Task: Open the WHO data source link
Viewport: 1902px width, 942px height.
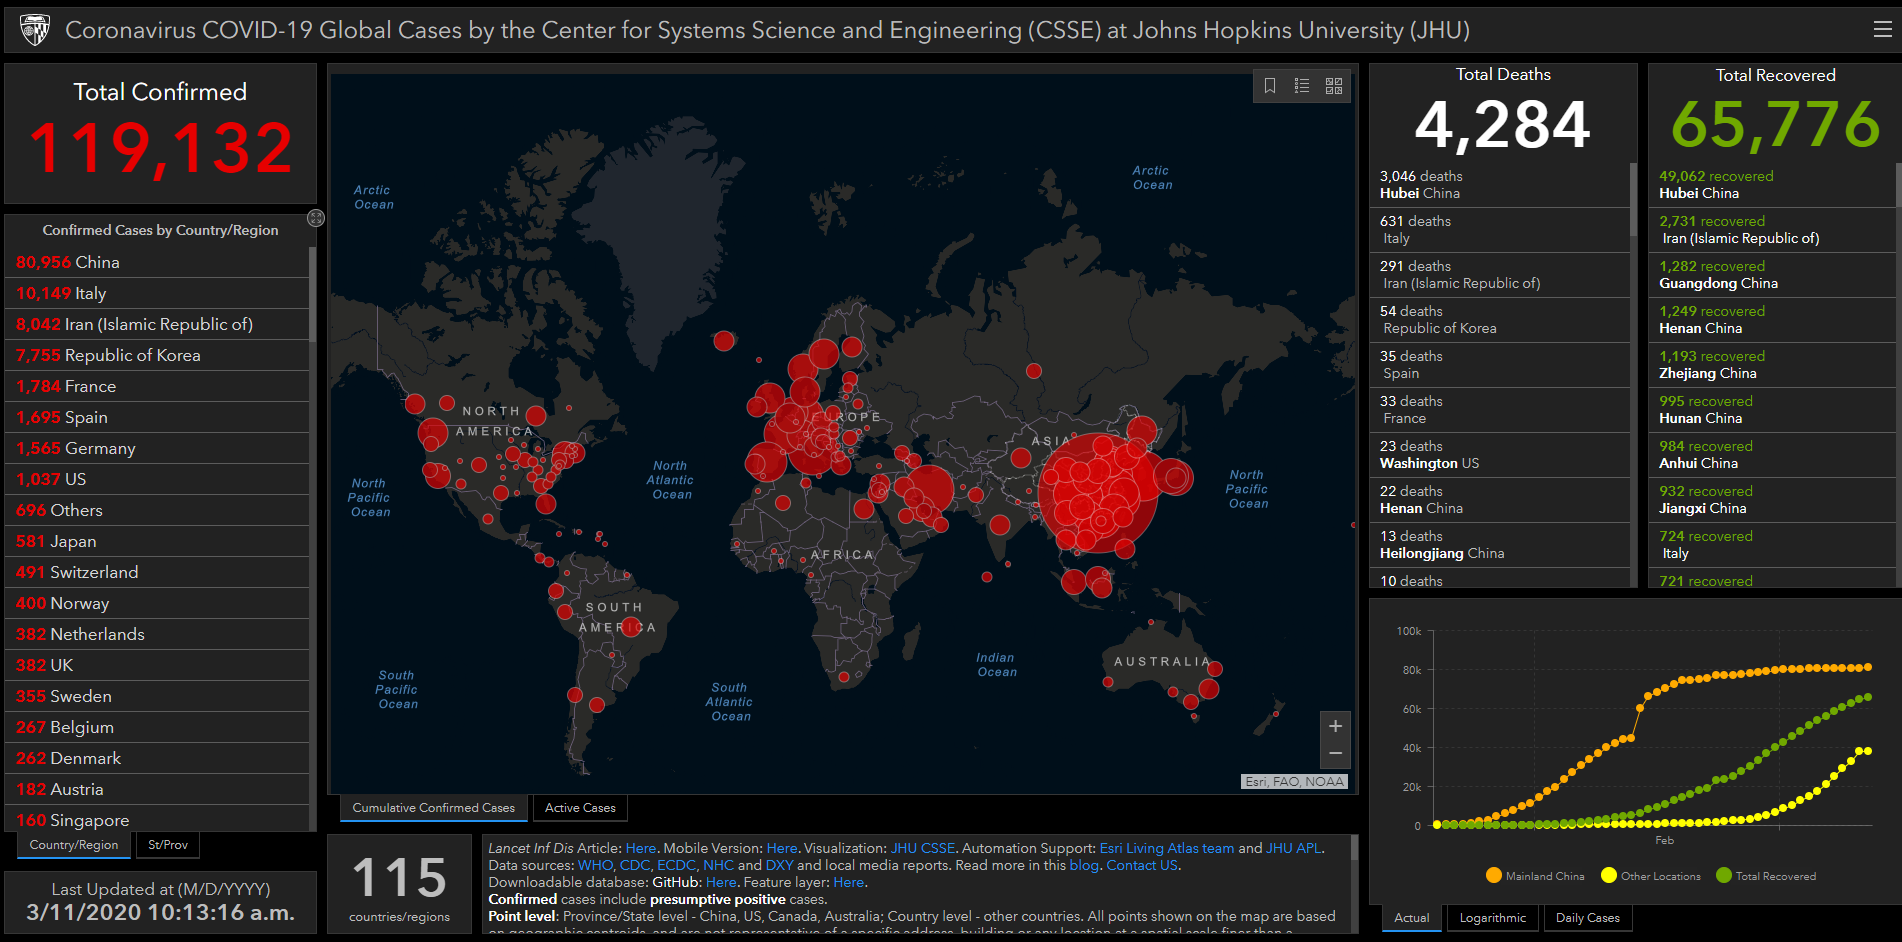Action: click(595, 865)
